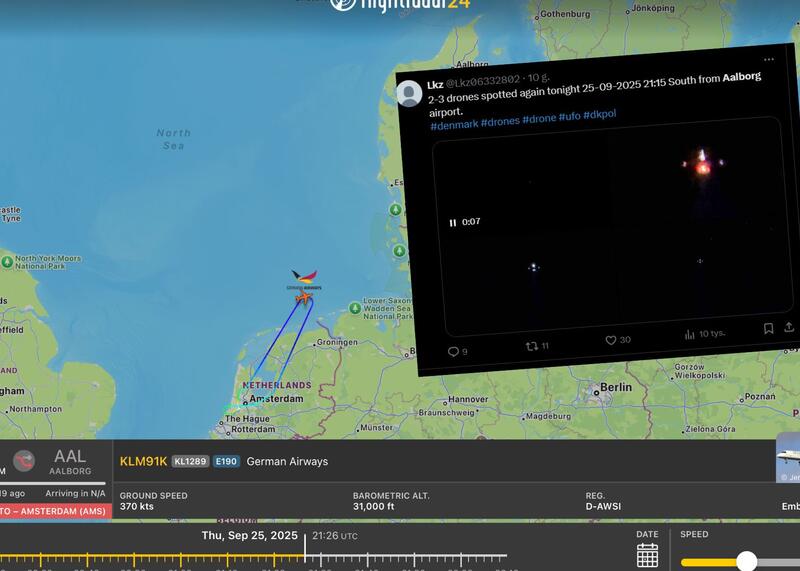The height and width of the screenshot is (571, 800).
Task: Click the Groningen label on the map
Action: tap(337, 342)
